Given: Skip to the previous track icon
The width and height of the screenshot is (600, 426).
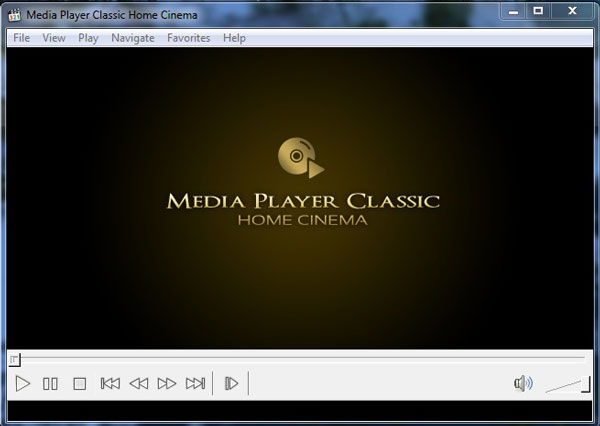Looking at the screenshot, I should pyautogui.click(x=110, y=383).
